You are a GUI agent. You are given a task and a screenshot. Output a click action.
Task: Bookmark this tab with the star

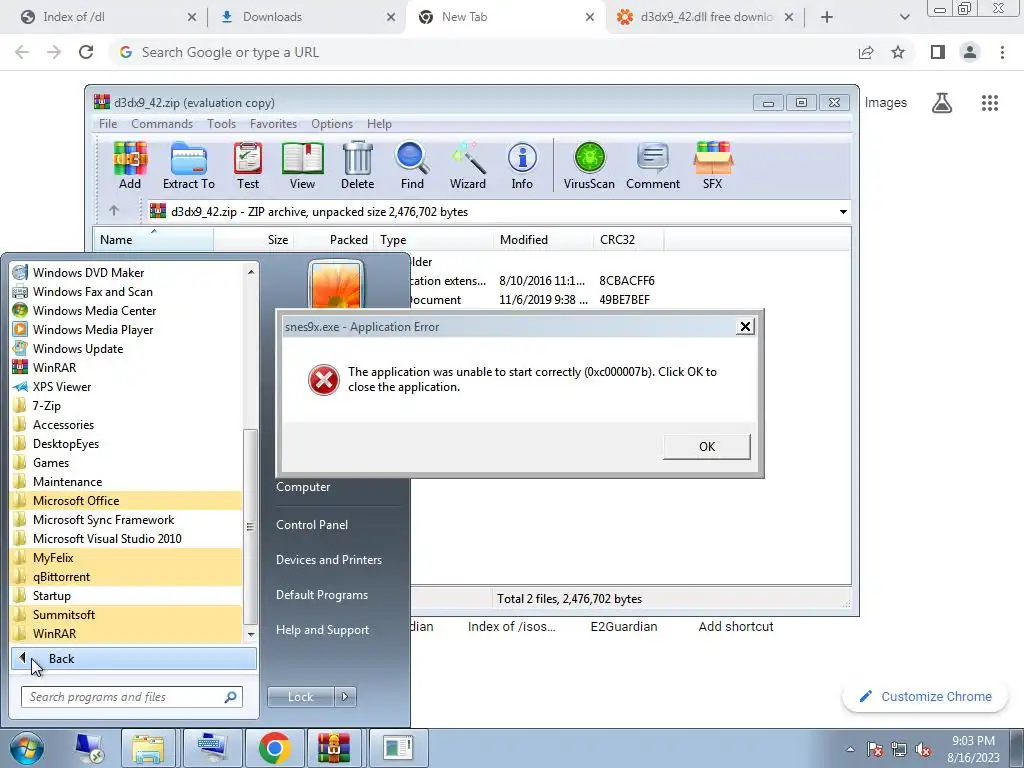pos(898,52)
